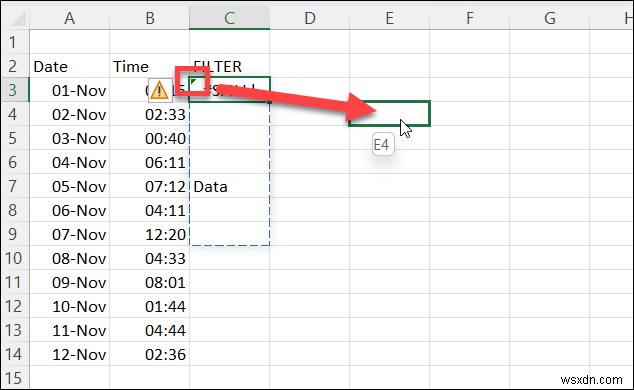Viewport: 634px width, 390px height.
Task: Select row 7 header
Action: pos(15,186)
